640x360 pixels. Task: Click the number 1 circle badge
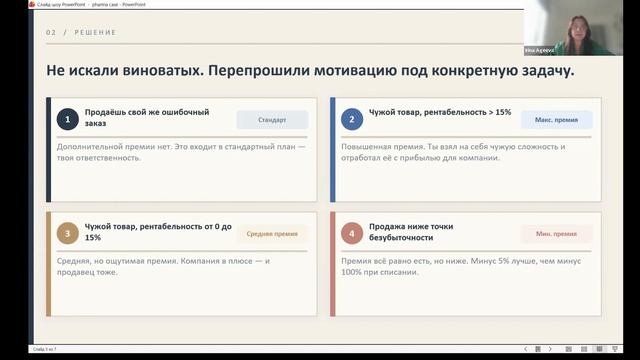coord(68,119)
